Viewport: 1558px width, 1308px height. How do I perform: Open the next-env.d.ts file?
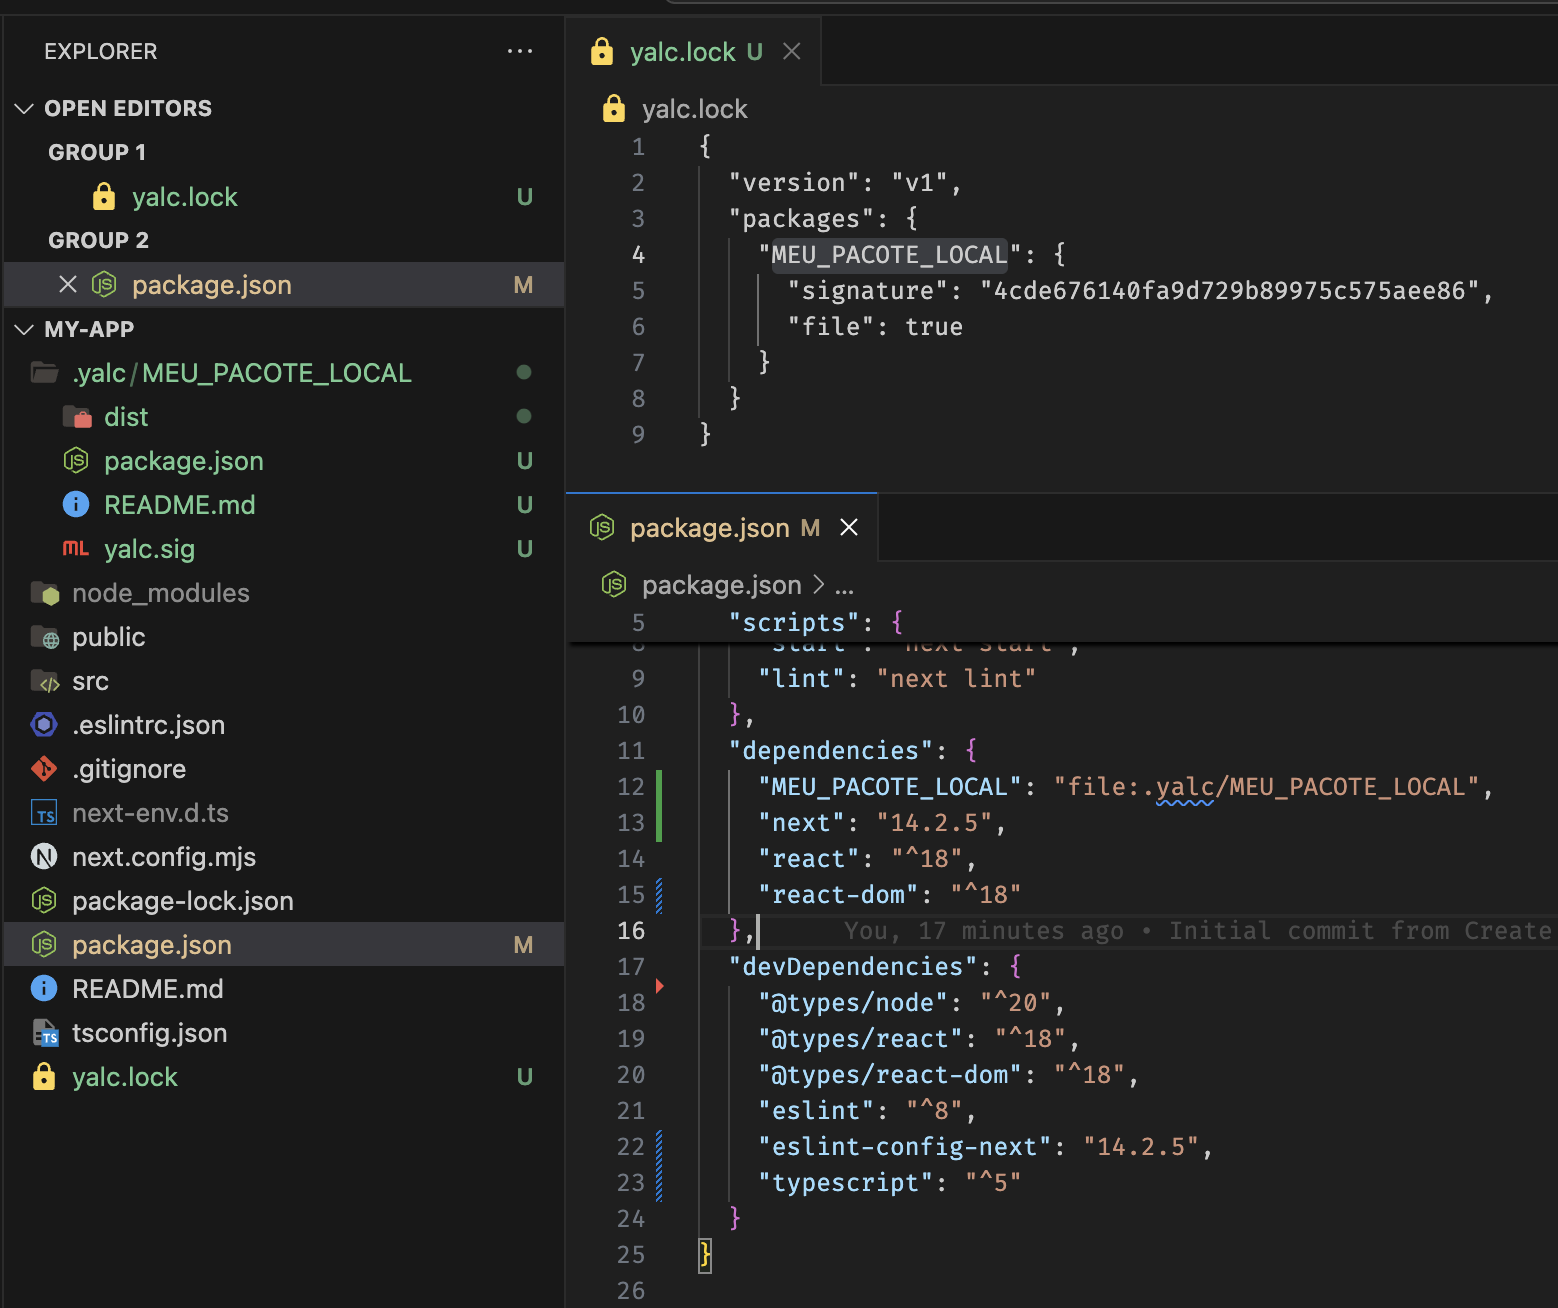[285, 813]
